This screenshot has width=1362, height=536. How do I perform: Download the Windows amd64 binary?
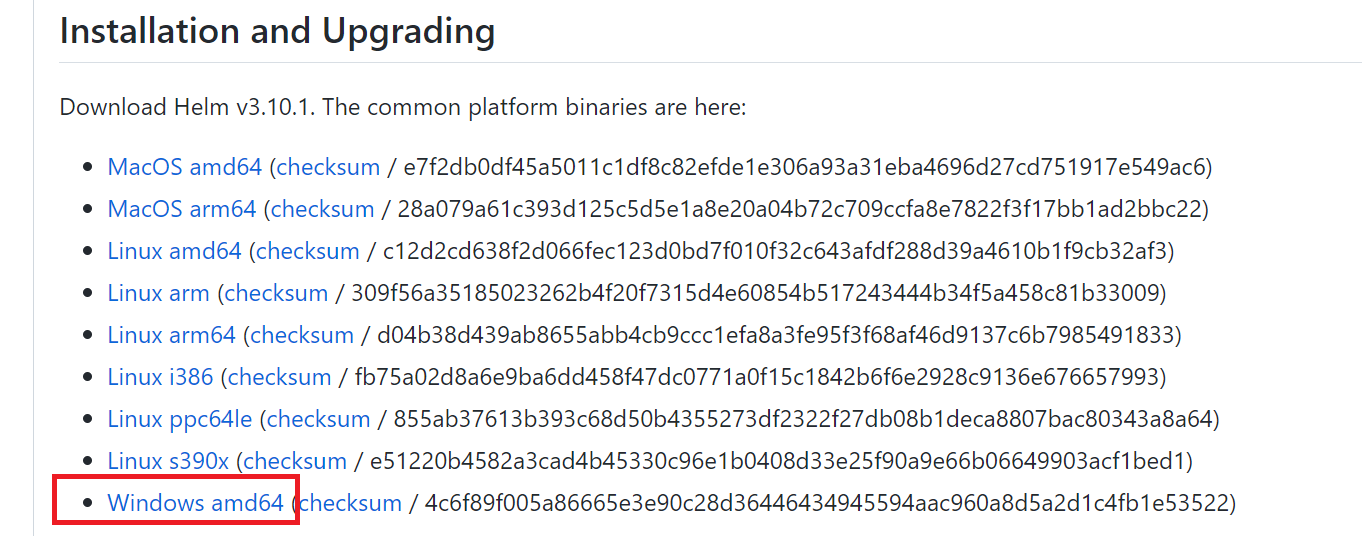pyautogui.click(x=195, y=503)
